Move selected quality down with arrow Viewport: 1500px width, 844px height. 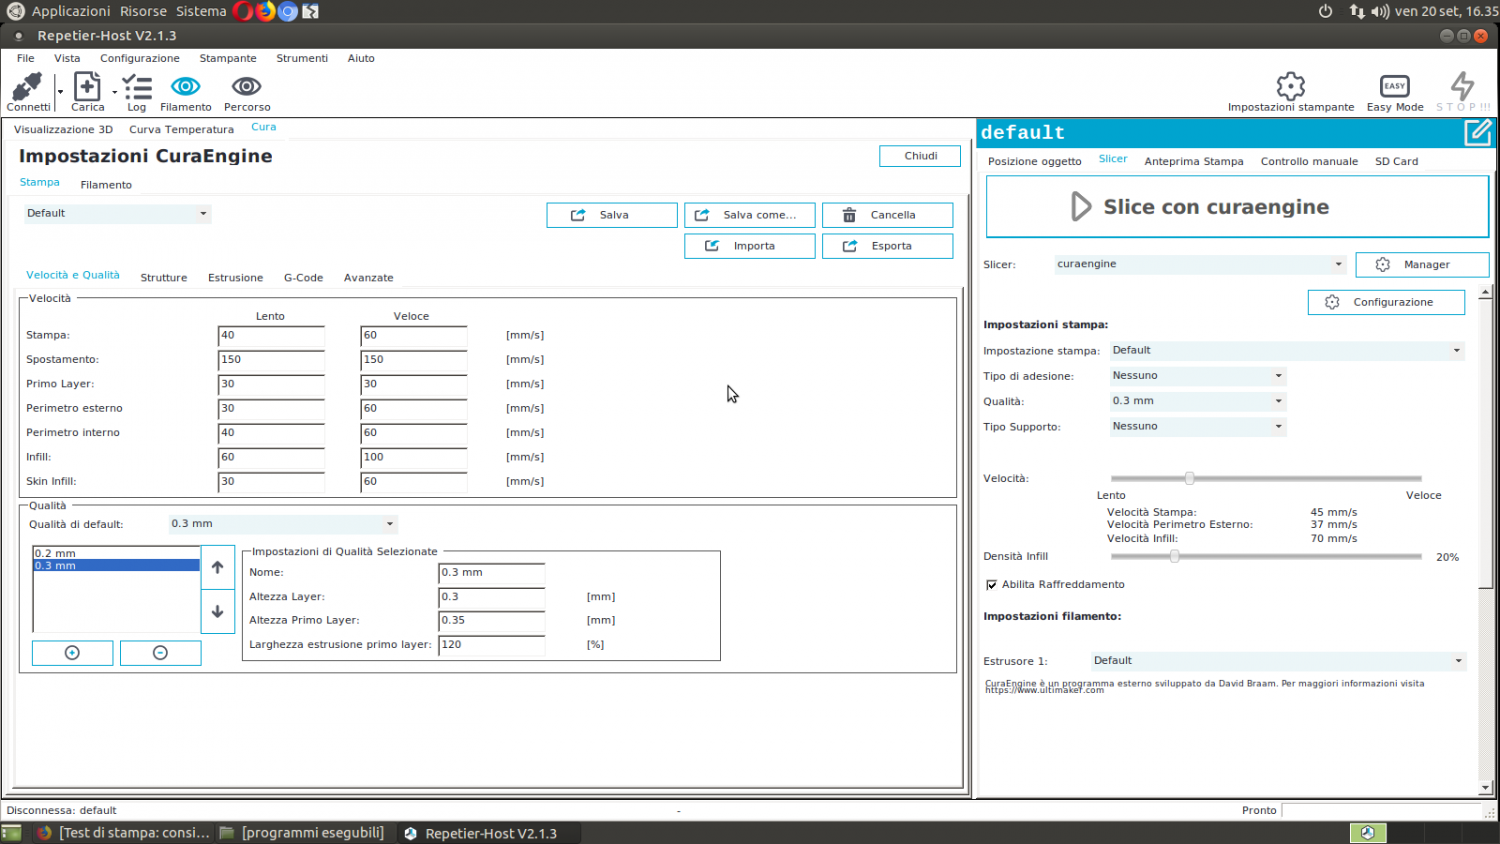tap(217, 611)
